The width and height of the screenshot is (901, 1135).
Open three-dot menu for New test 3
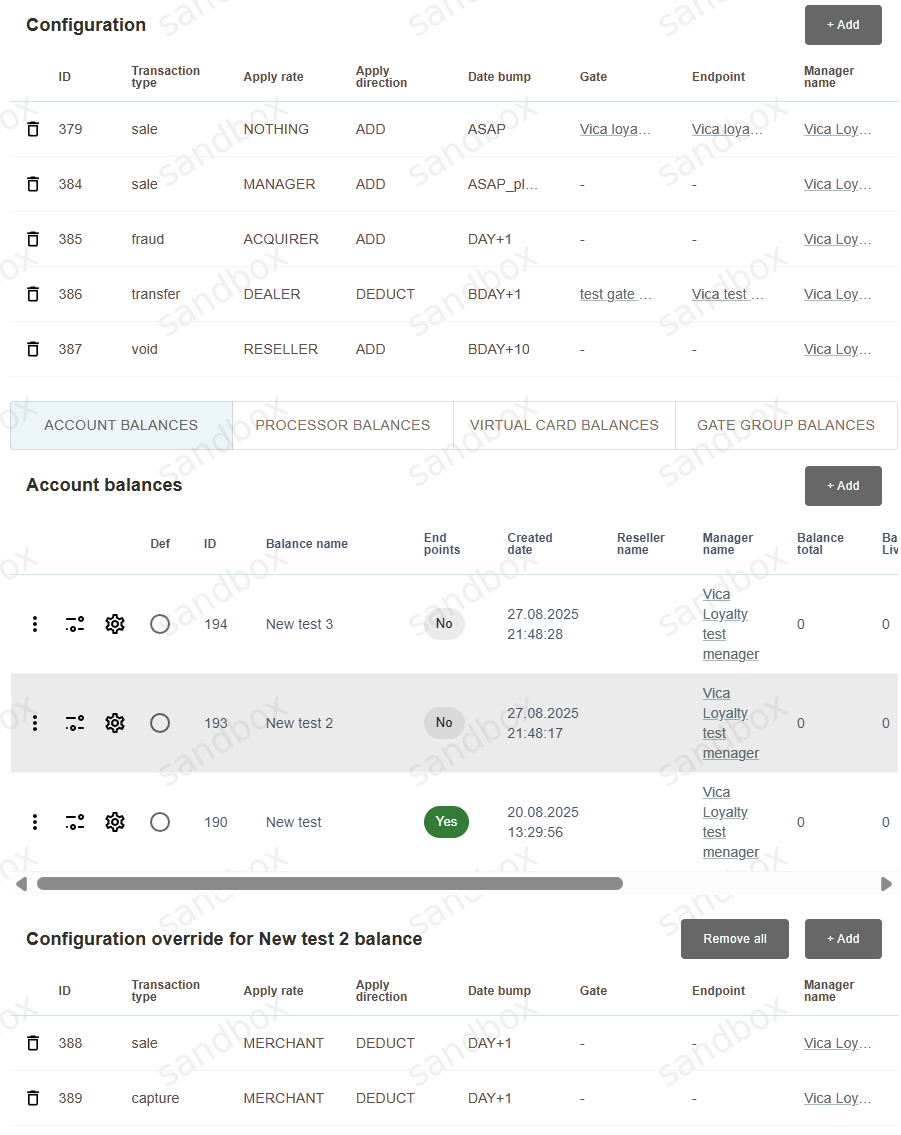(35, 624)
